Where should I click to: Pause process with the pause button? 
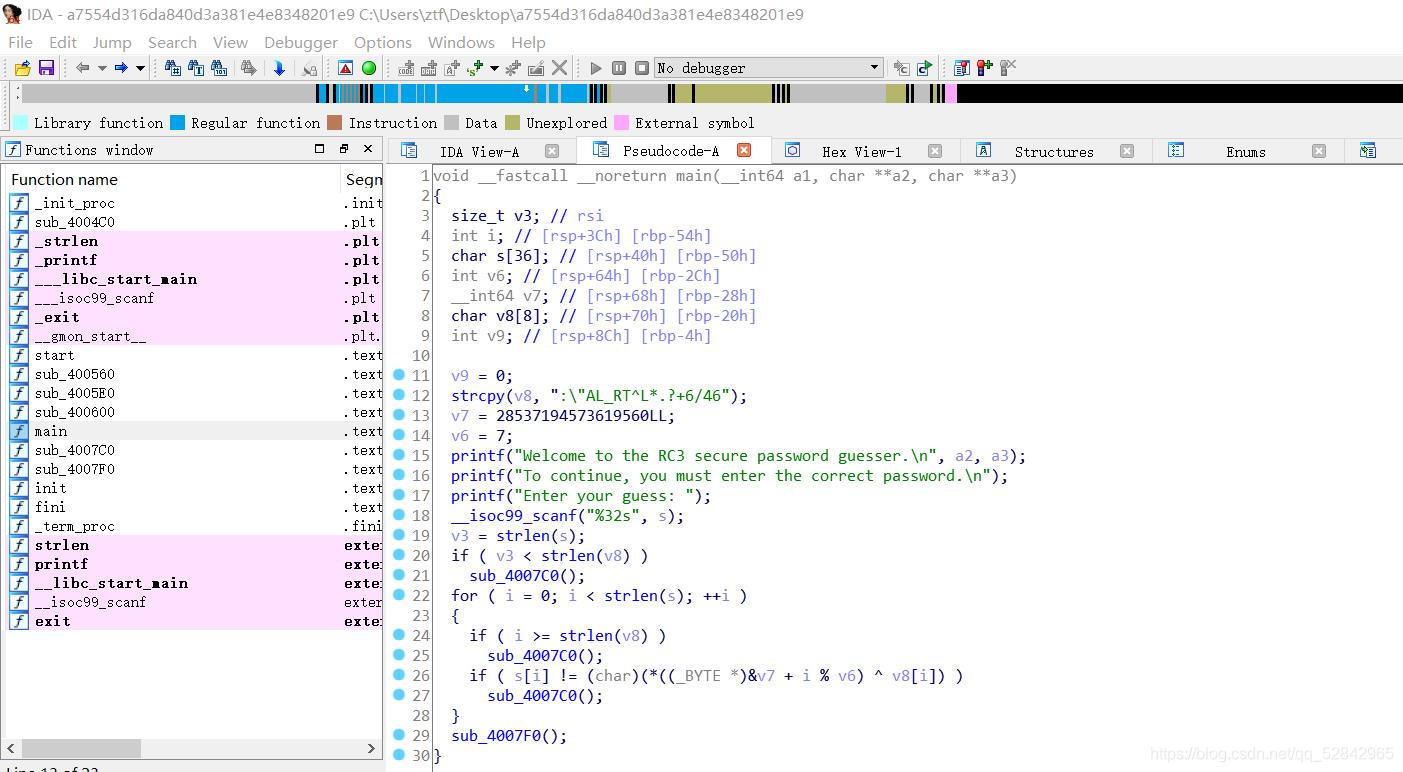pos(619,68)
